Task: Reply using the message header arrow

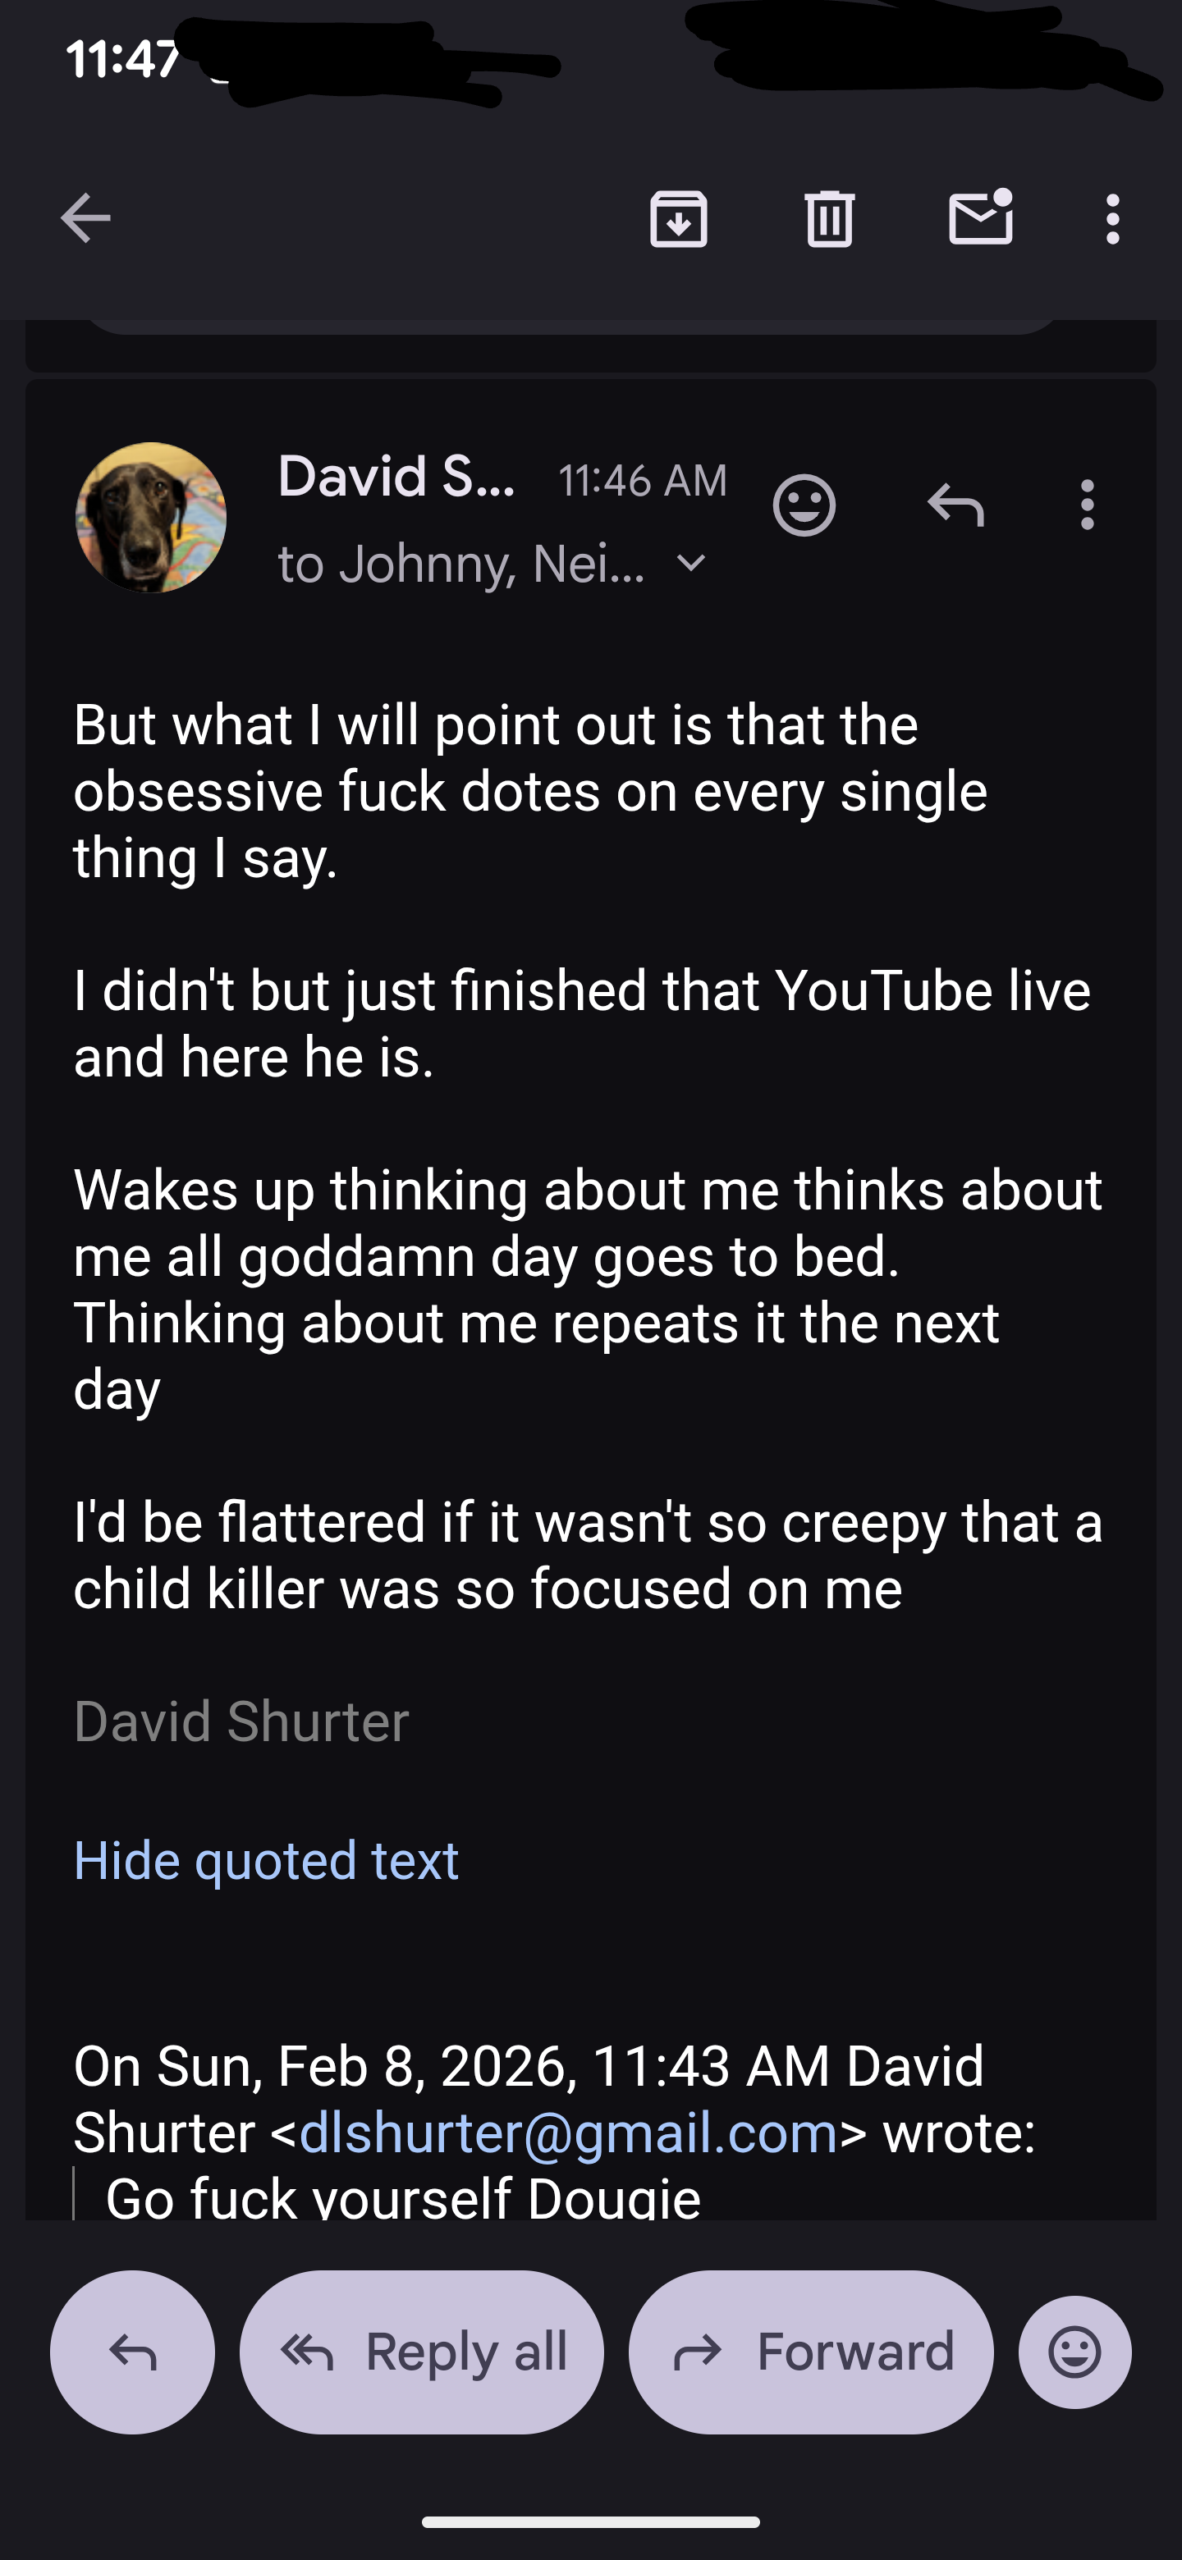Action: (x=956, y=506)
